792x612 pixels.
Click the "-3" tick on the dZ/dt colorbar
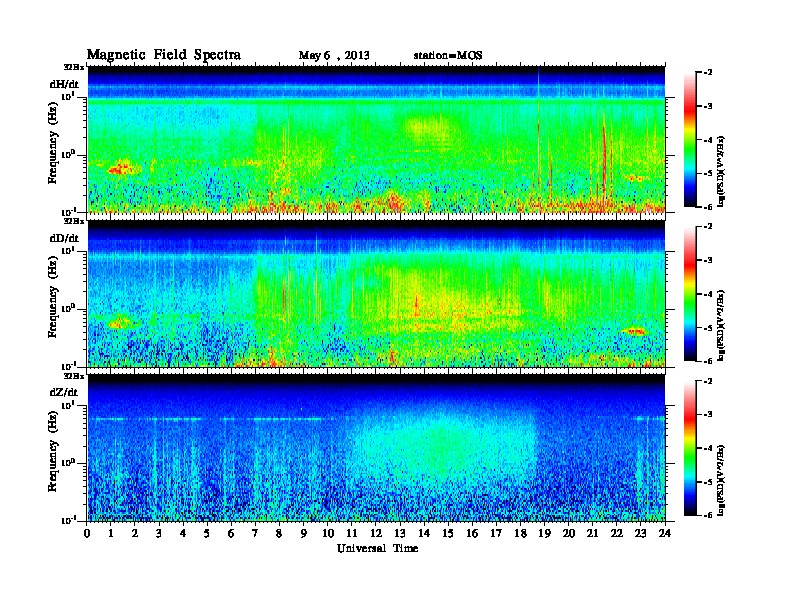[x=708, y=414]
